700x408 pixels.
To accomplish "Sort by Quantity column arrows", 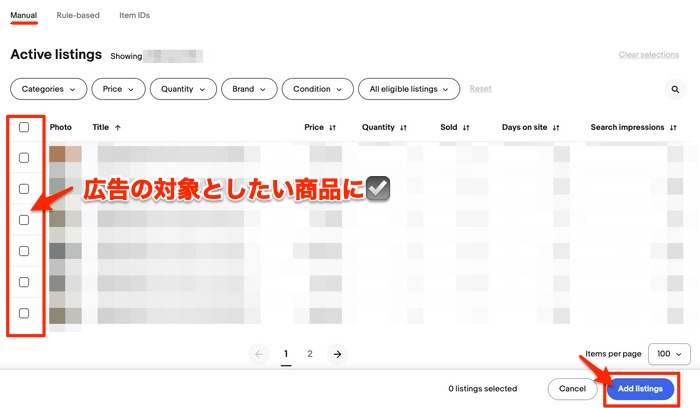I will (403, 128).
